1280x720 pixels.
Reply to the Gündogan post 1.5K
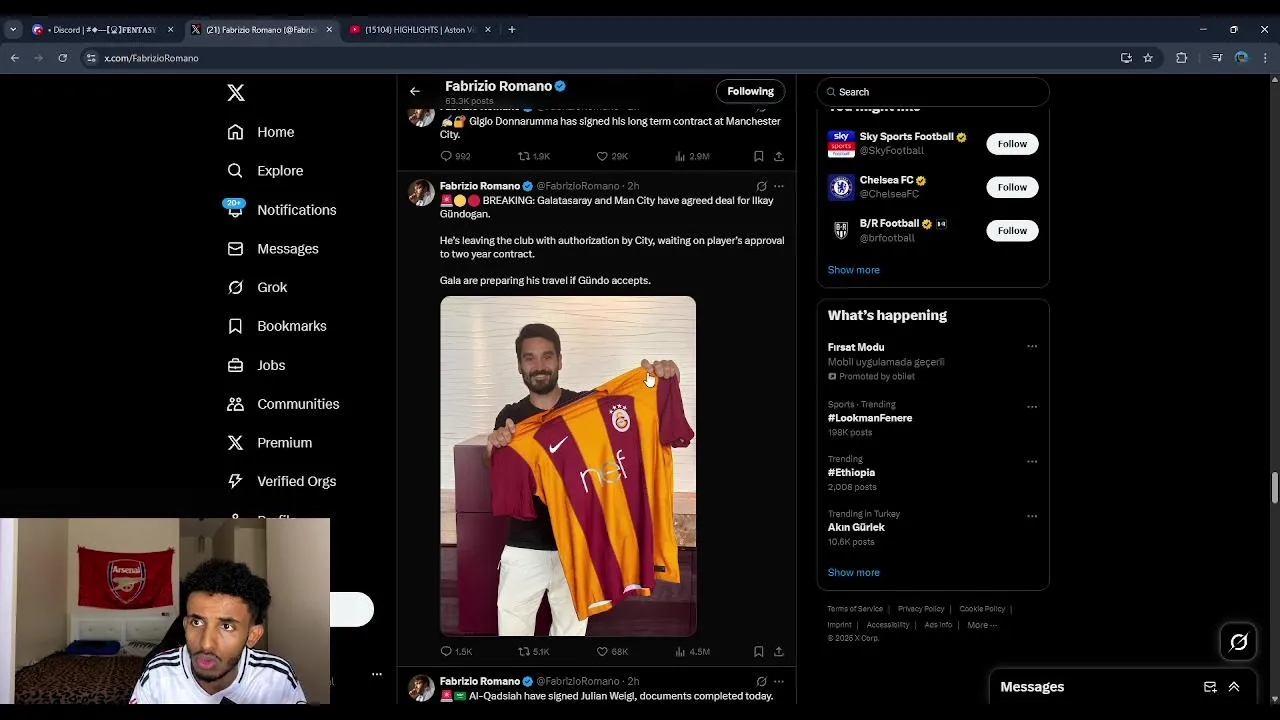(456, 652)
